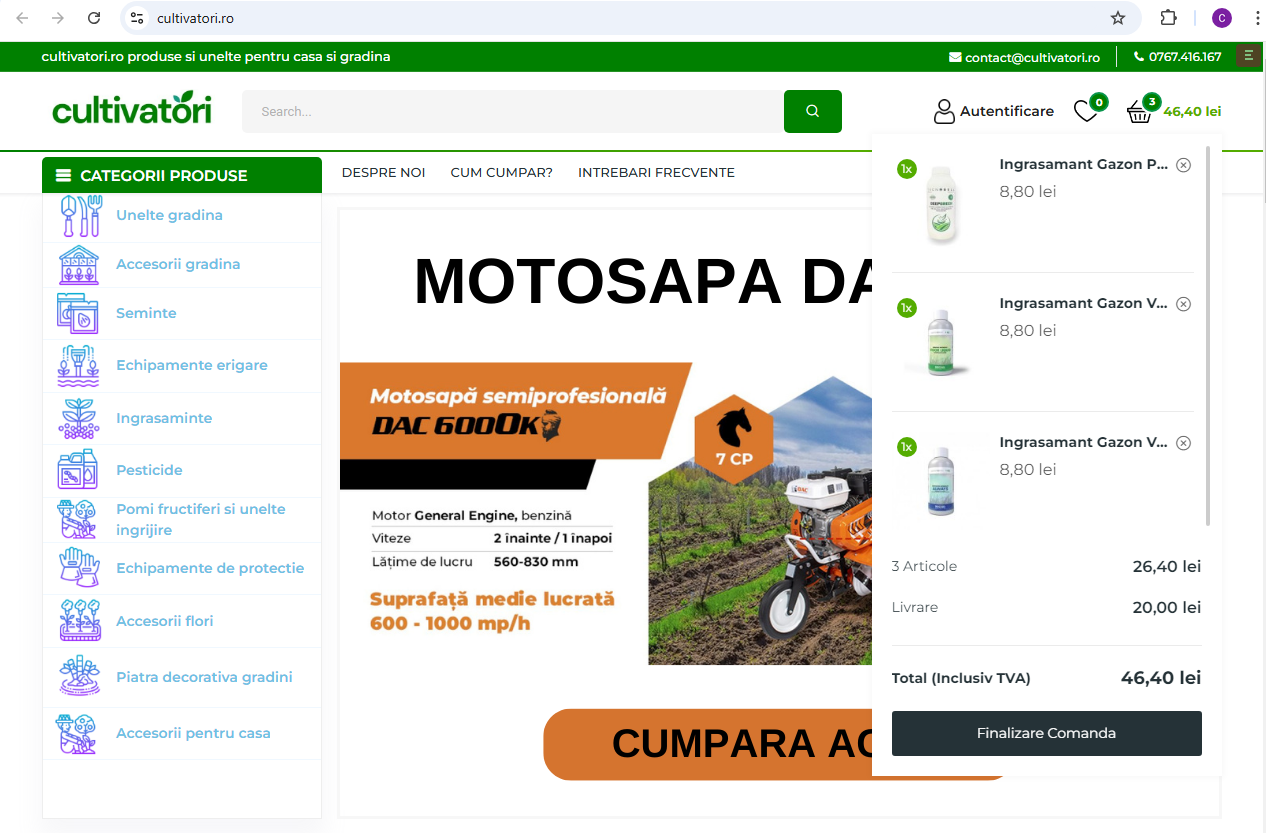Image resolution: width=1266 pixels, height=833 pixels.
Task: Click the contact@cultivatori.ro email link
Action: 1024,57
